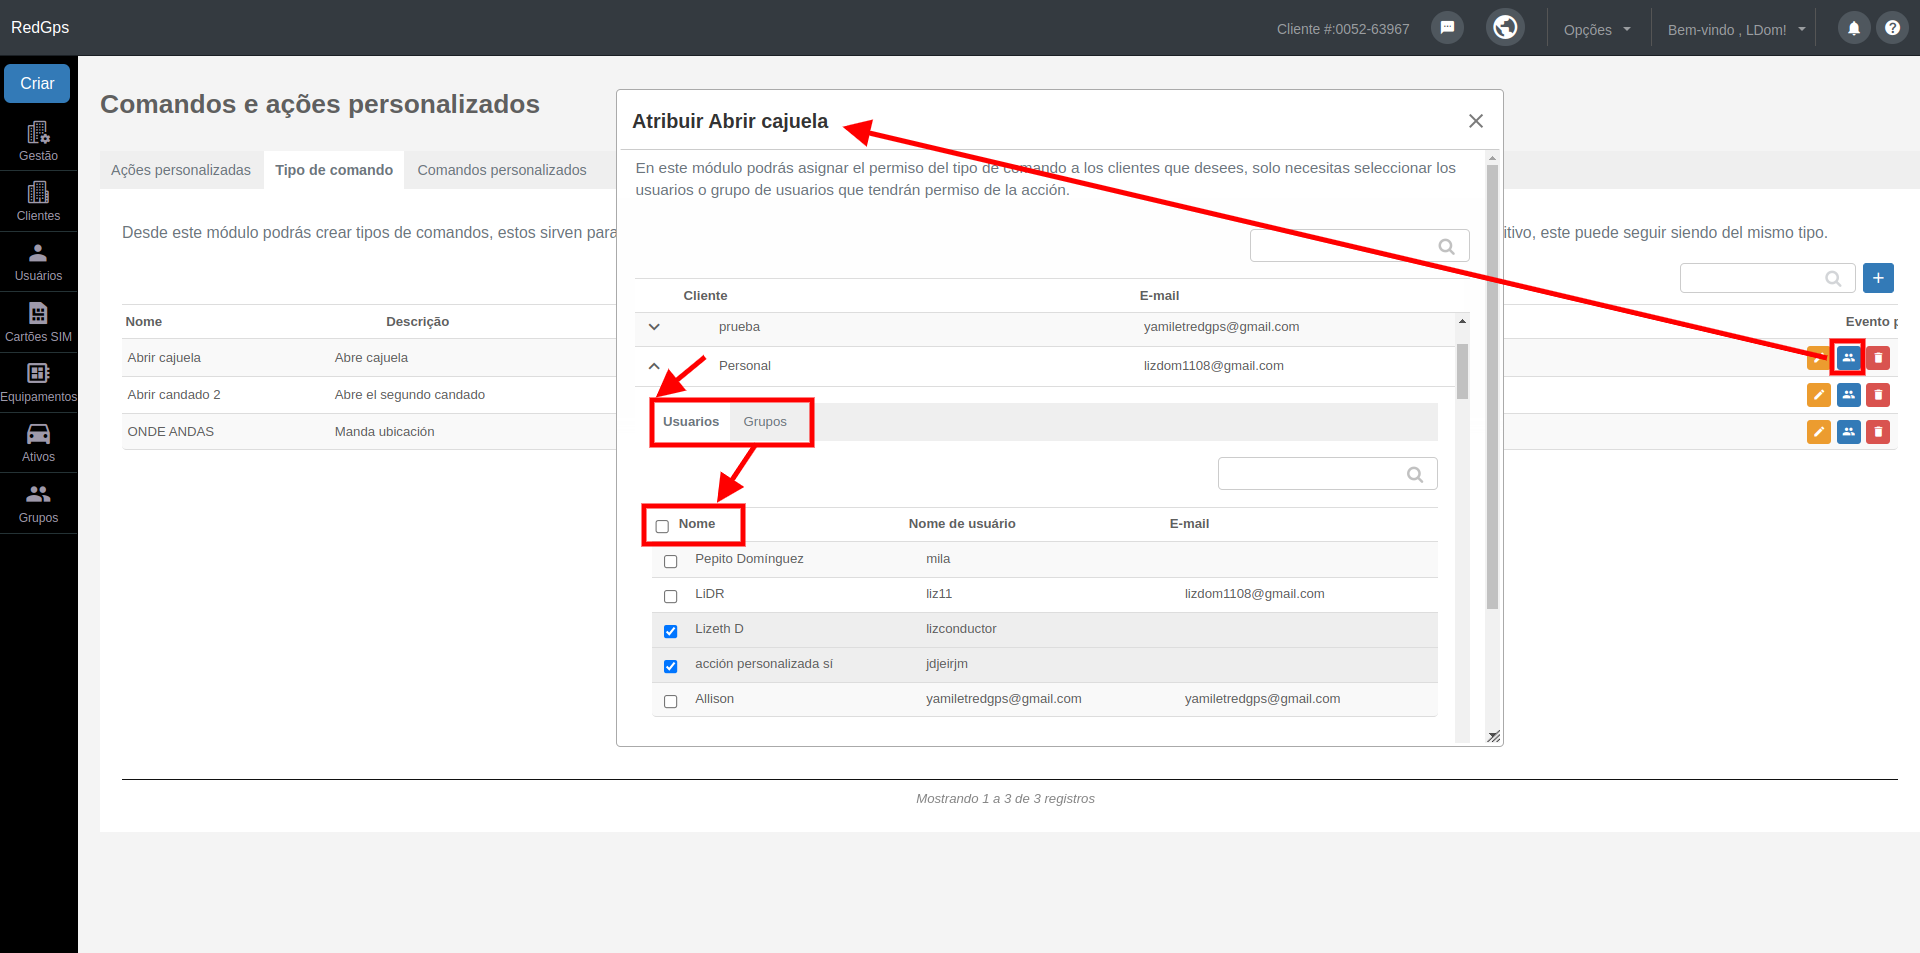1920x953 pixels.
Task: Switch to the Usuarios tab in dialog
Action: tap(691, 422)
